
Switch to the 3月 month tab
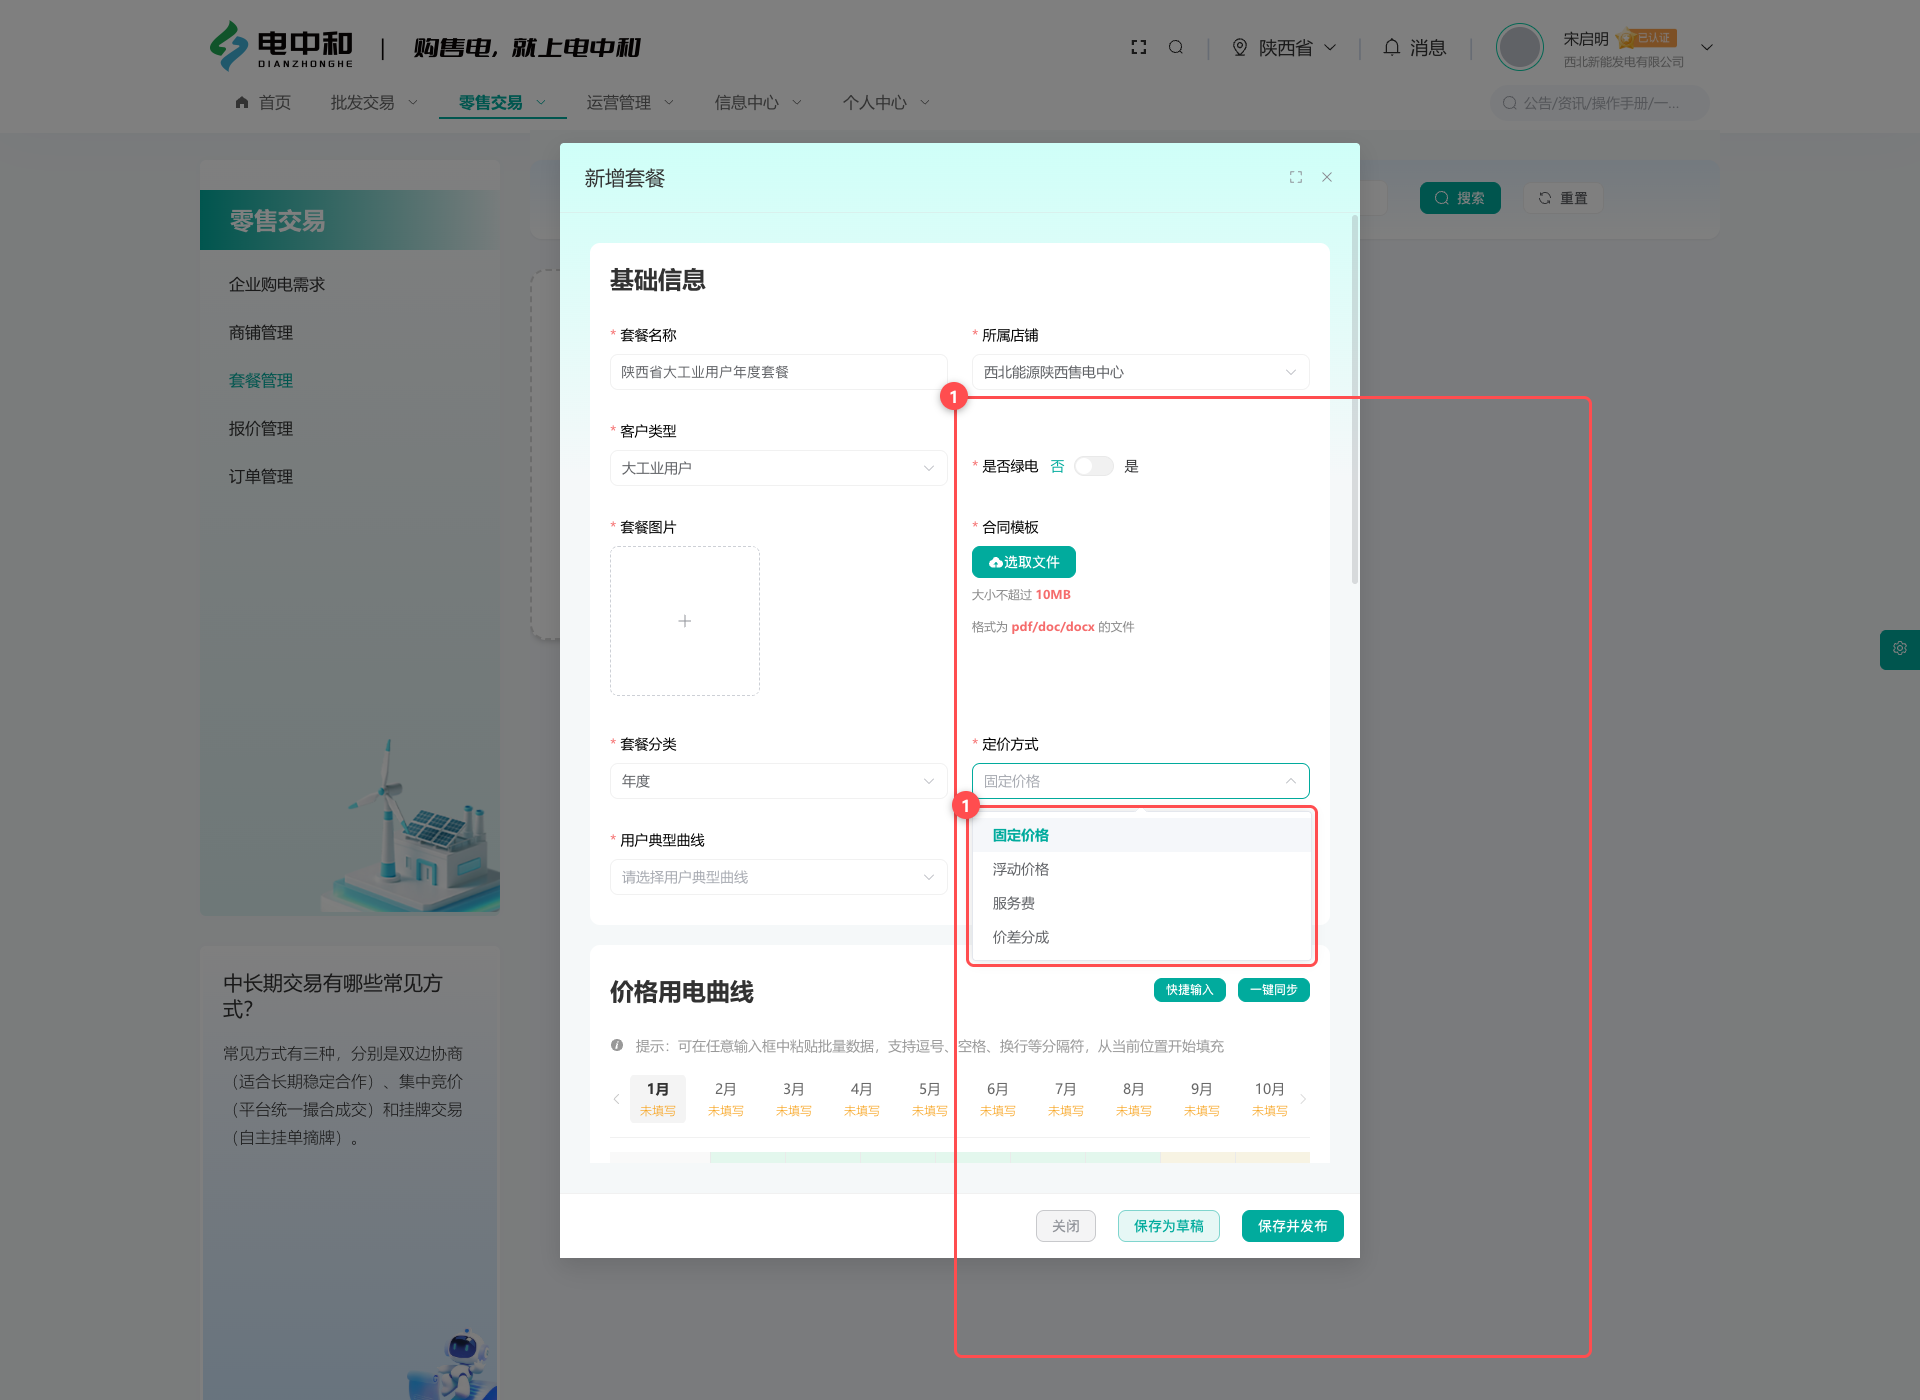[x=794, y=1099]
